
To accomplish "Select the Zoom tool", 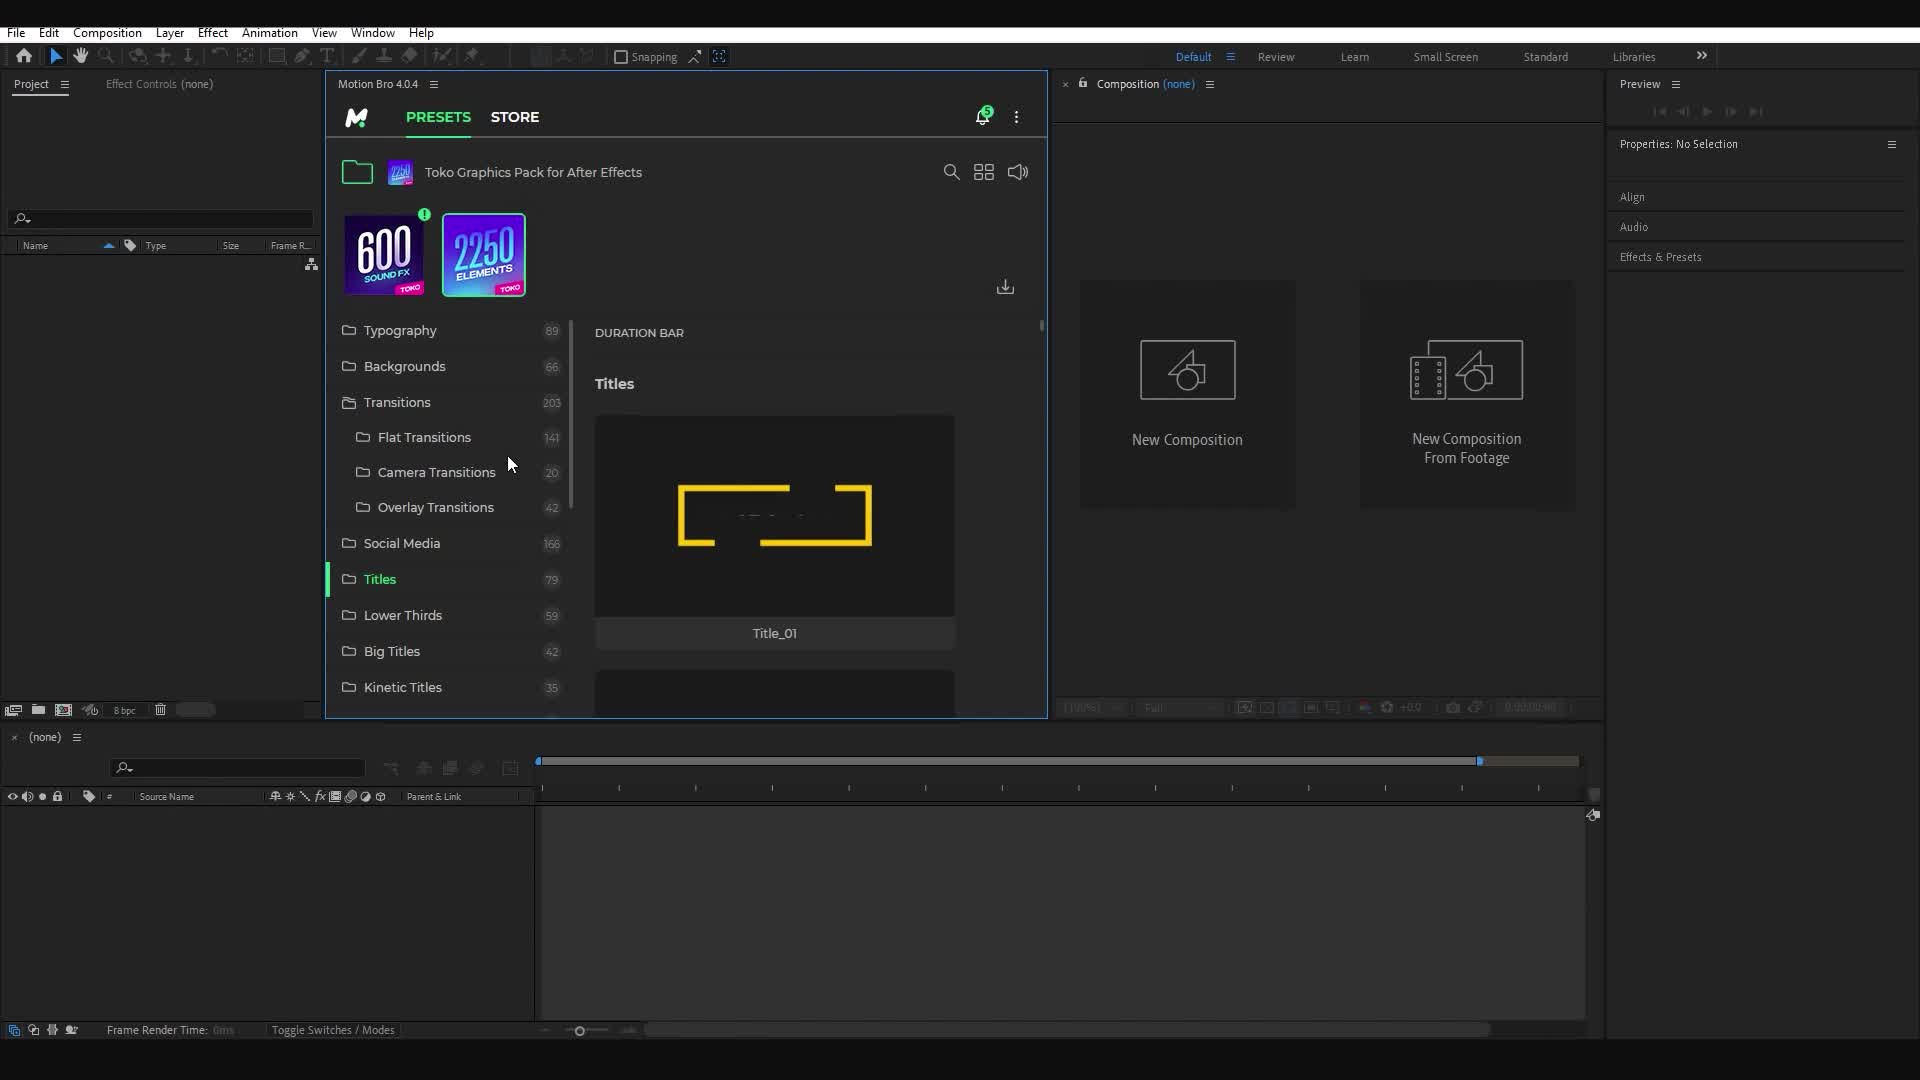I will 106,56.
